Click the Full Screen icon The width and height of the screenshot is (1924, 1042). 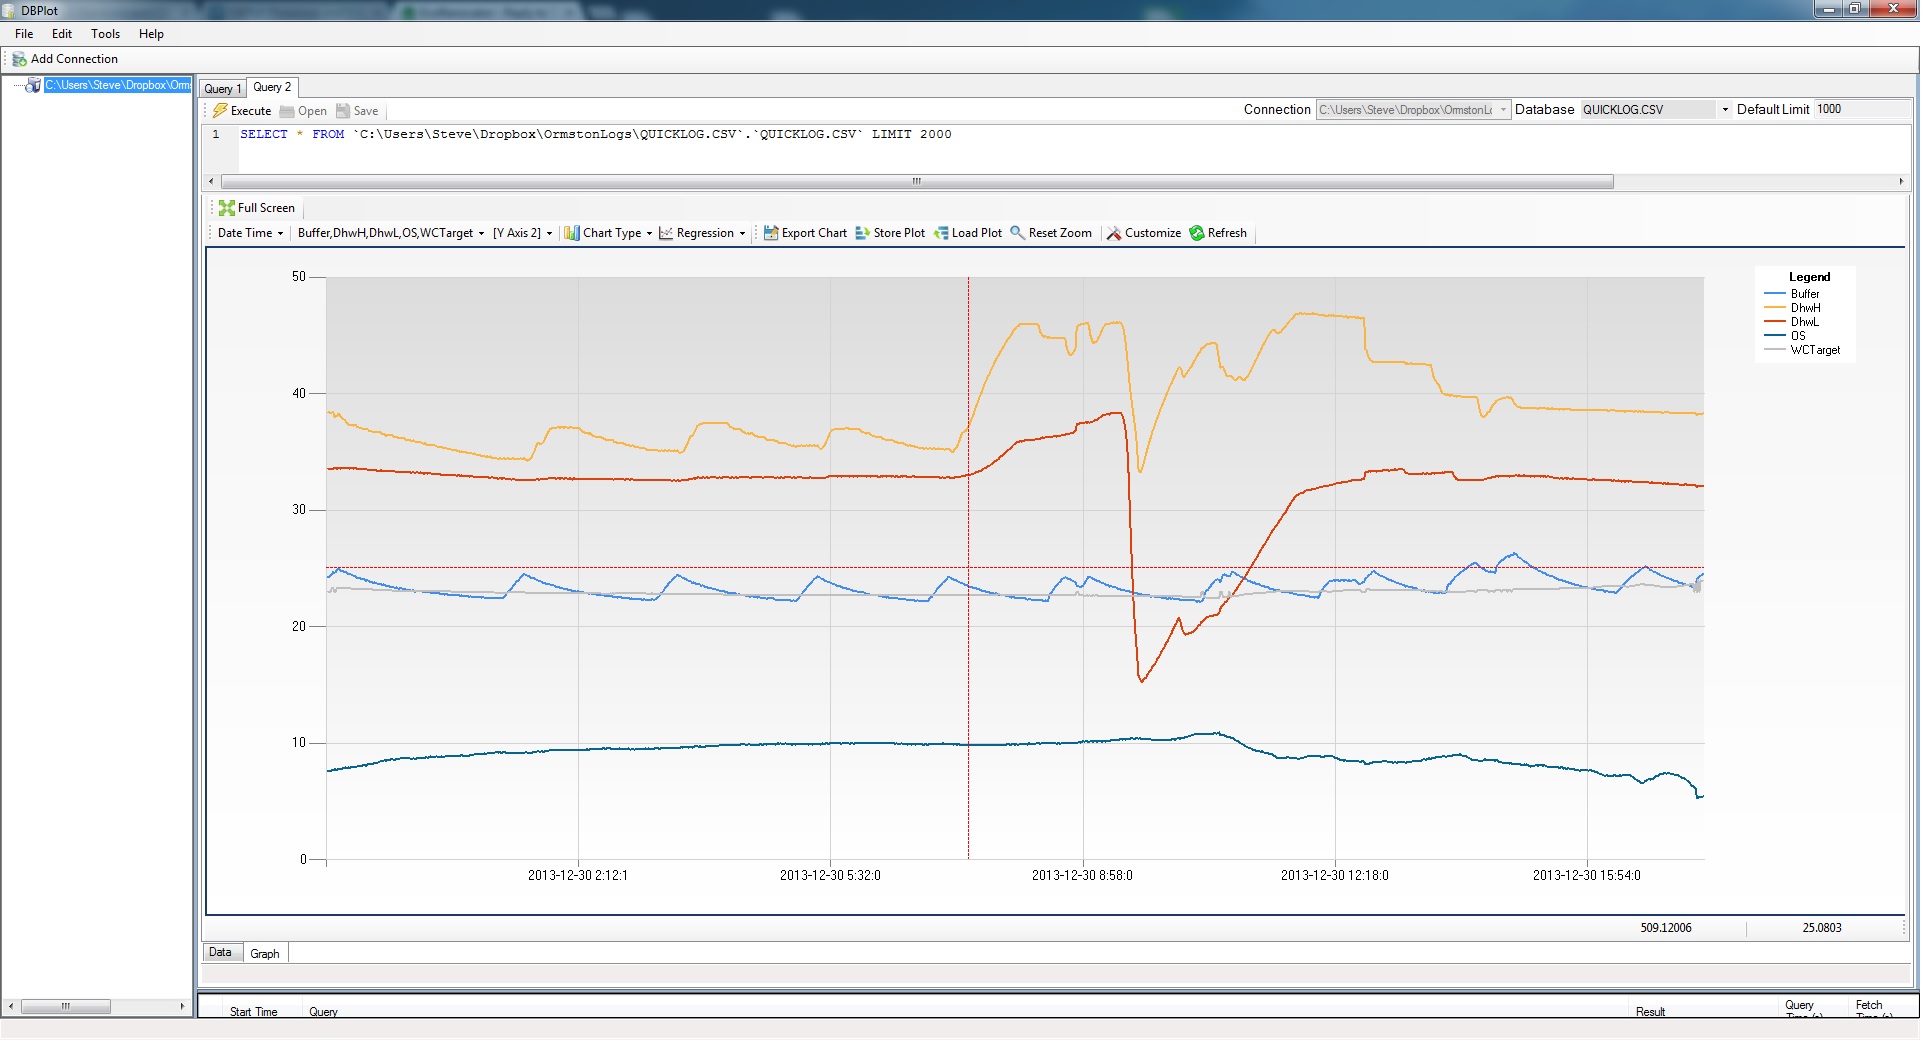[227, 208]
